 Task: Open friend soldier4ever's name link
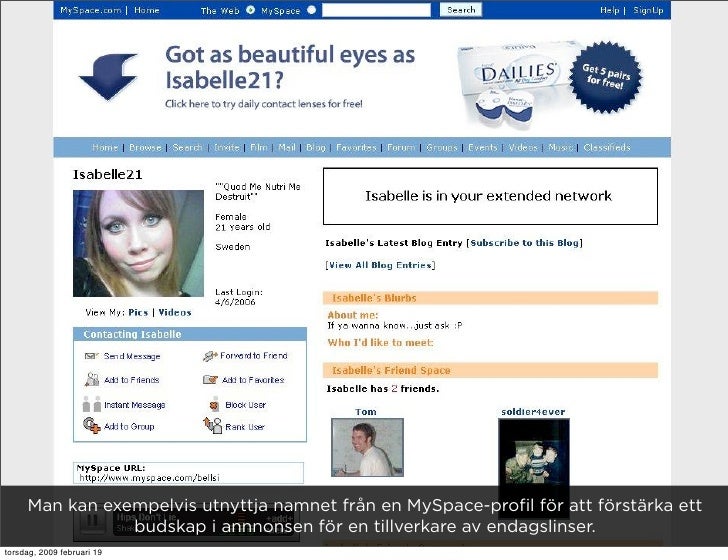(533, 412)
